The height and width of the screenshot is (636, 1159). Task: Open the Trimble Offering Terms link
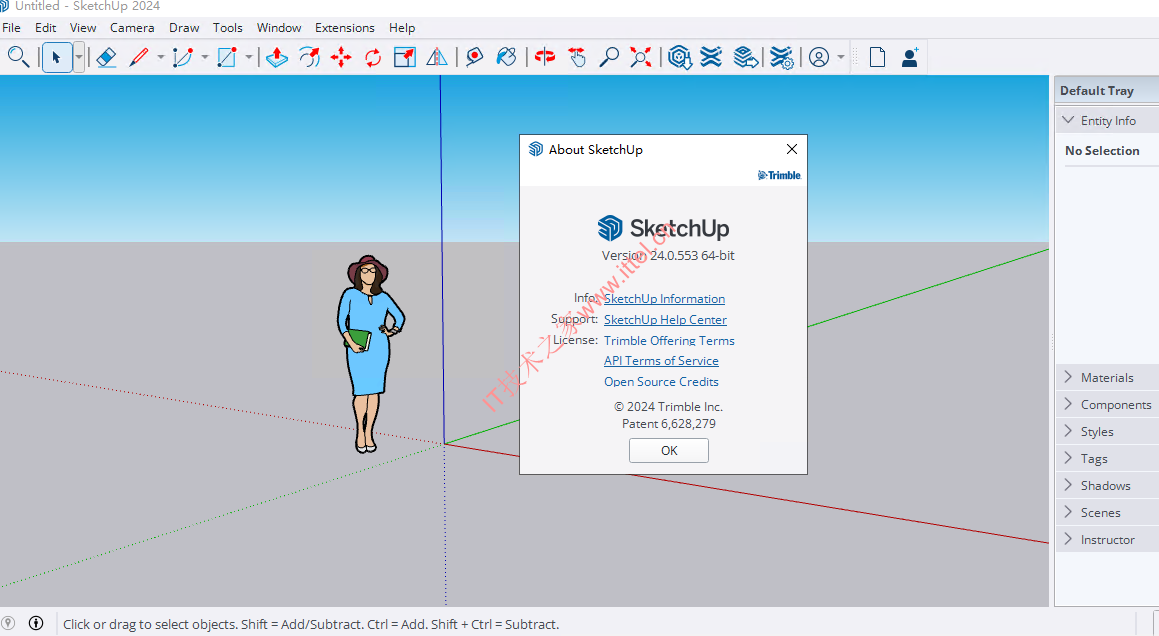coord(669,340)
